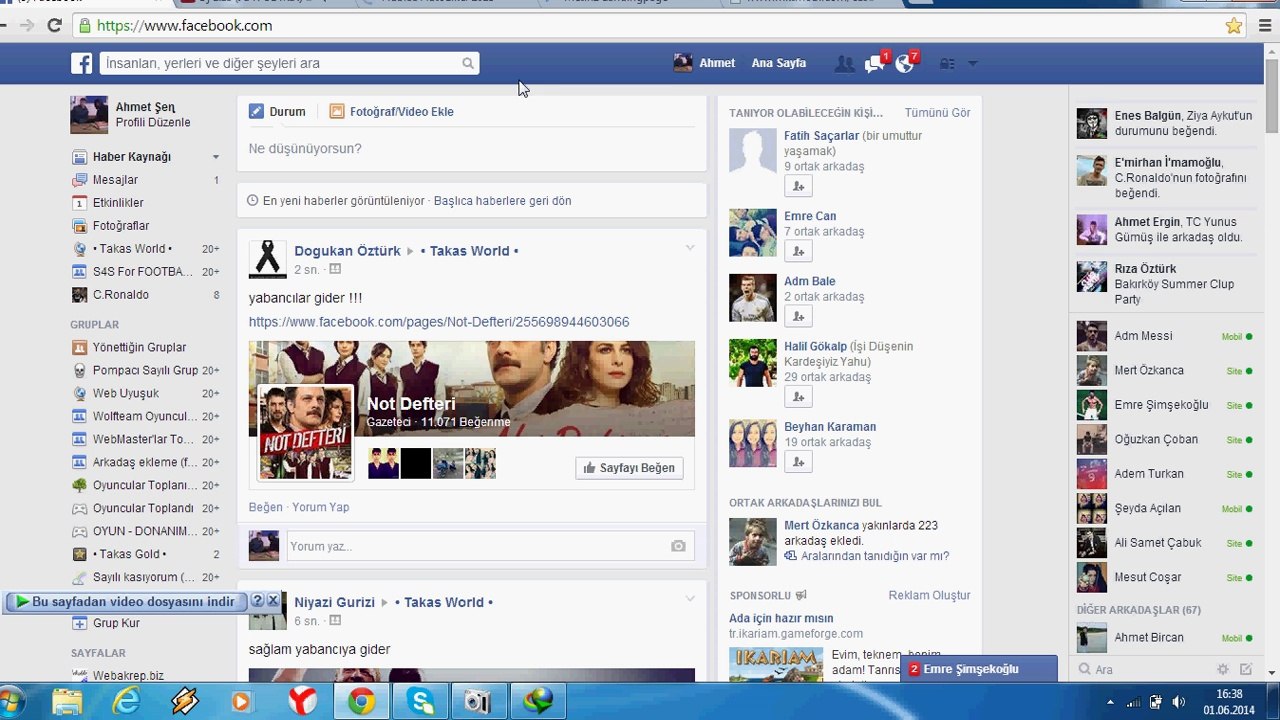Click the Beğen link under the post
This screenshot has height=720, width=1280.
[x=265, y=507]
